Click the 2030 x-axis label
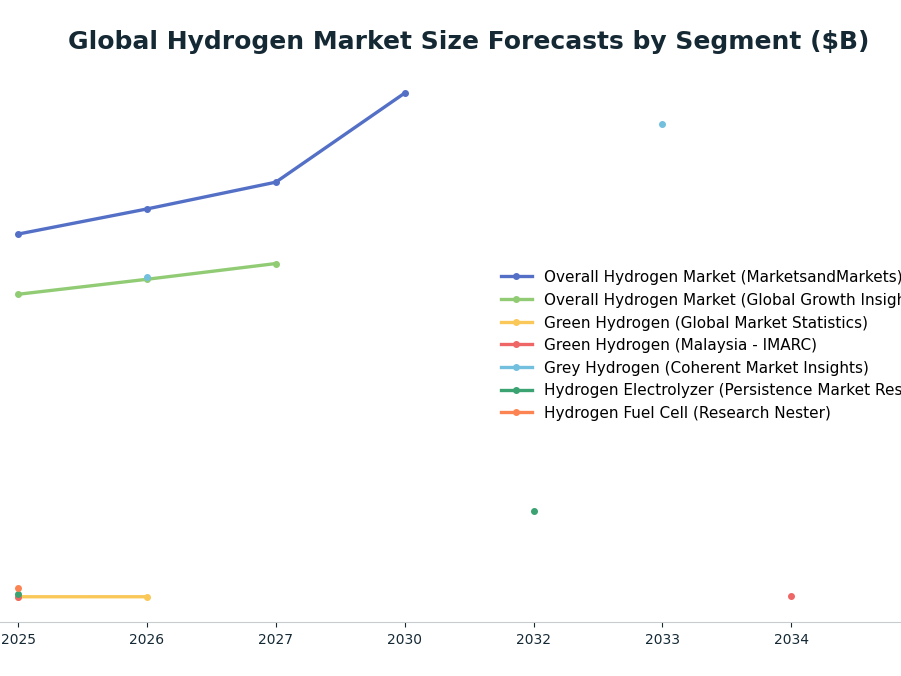 click(x=405, y=639)
